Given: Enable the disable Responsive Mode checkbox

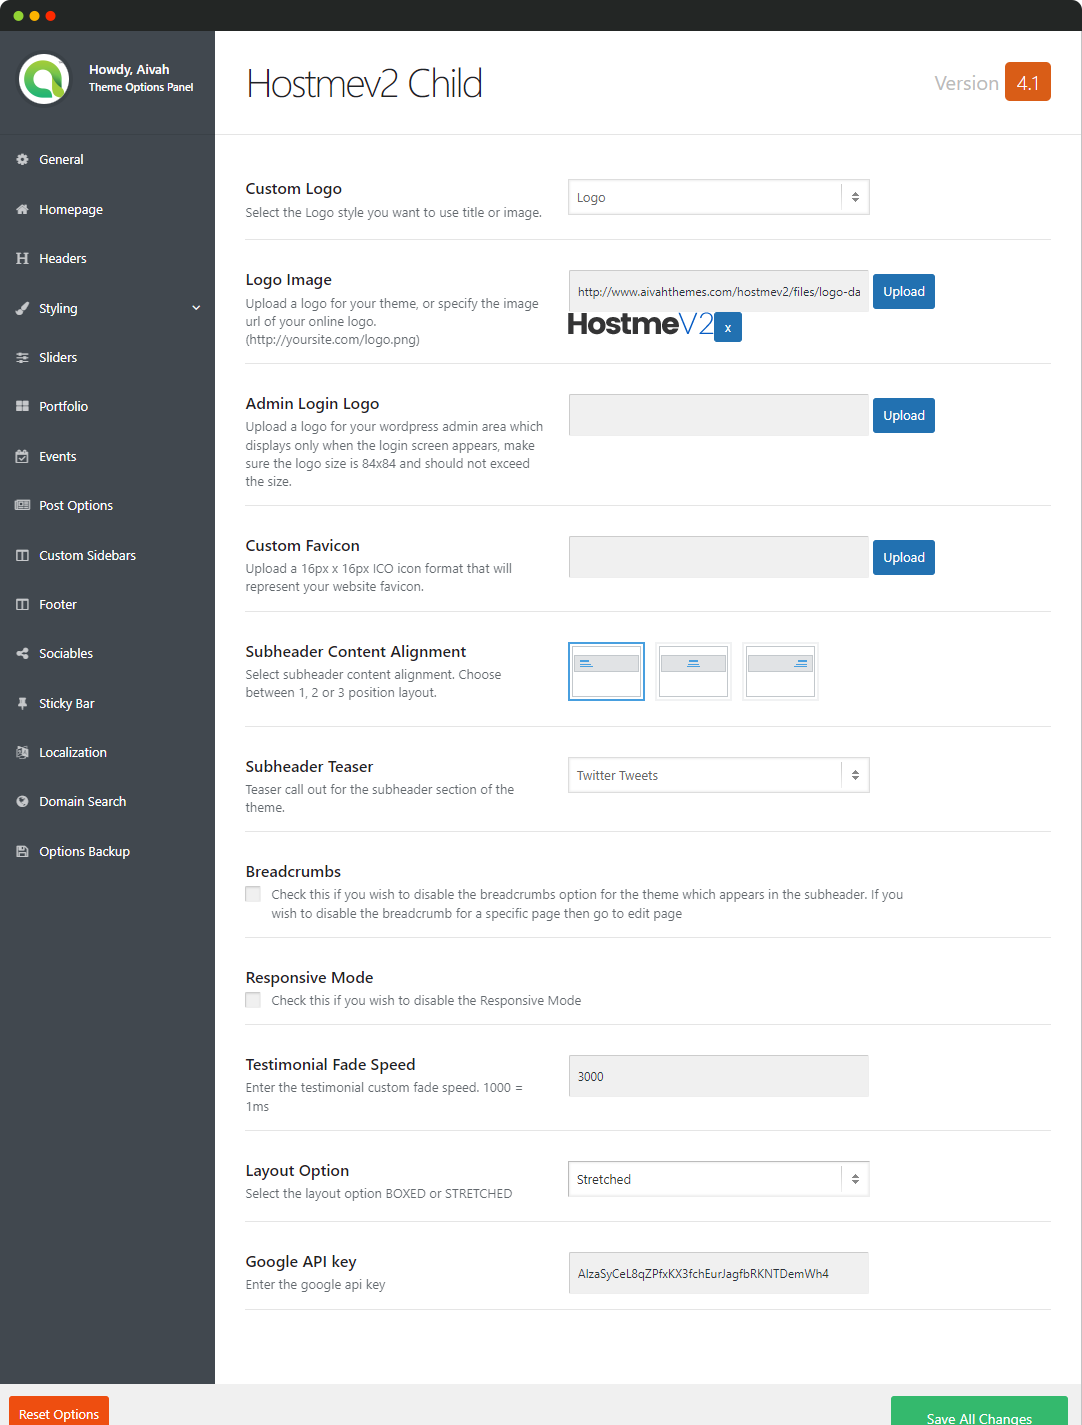Looking at the screenshot, I should click(x=254, y=1001).
